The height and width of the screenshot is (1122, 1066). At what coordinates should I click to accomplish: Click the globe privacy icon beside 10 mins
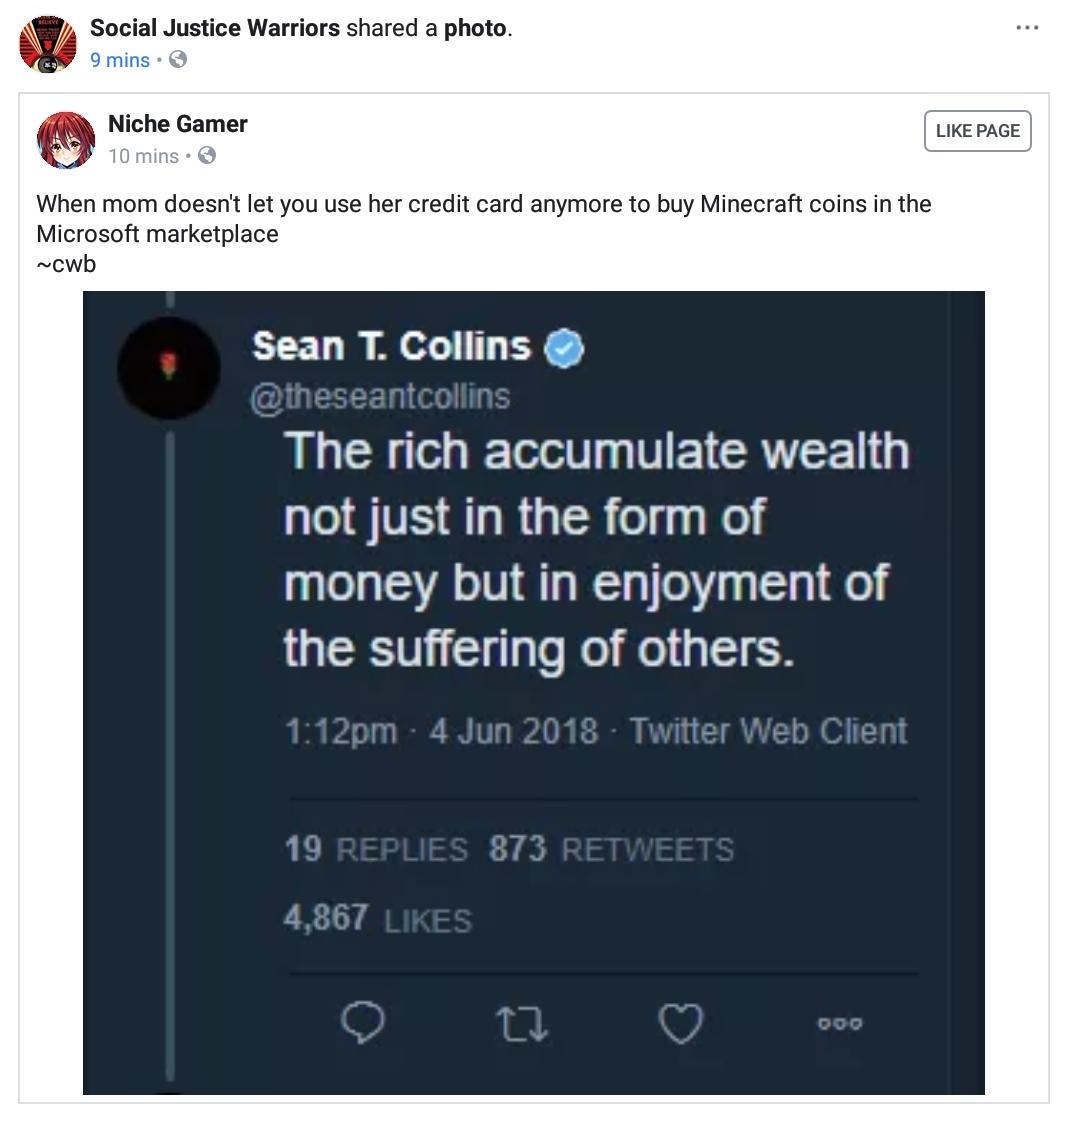pos(207,156)
